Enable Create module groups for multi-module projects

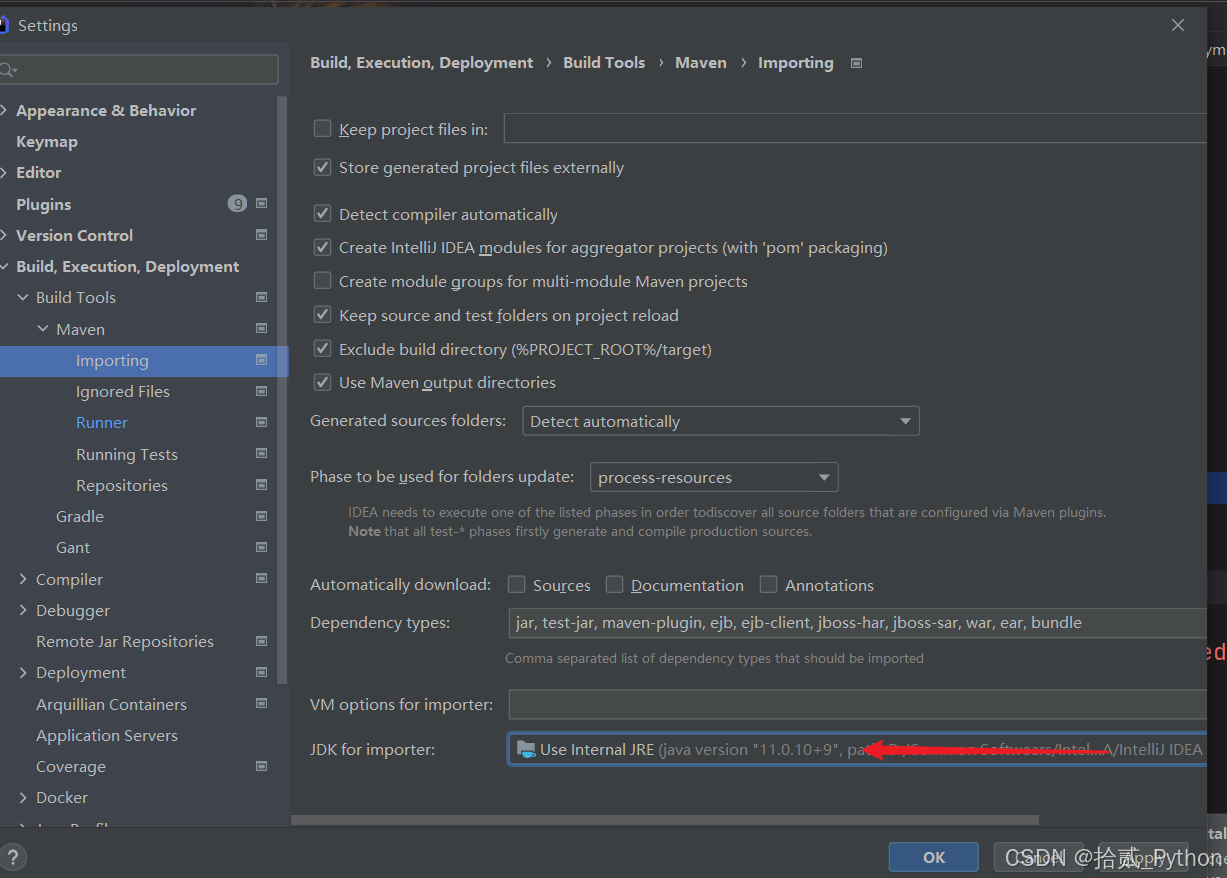322,281
